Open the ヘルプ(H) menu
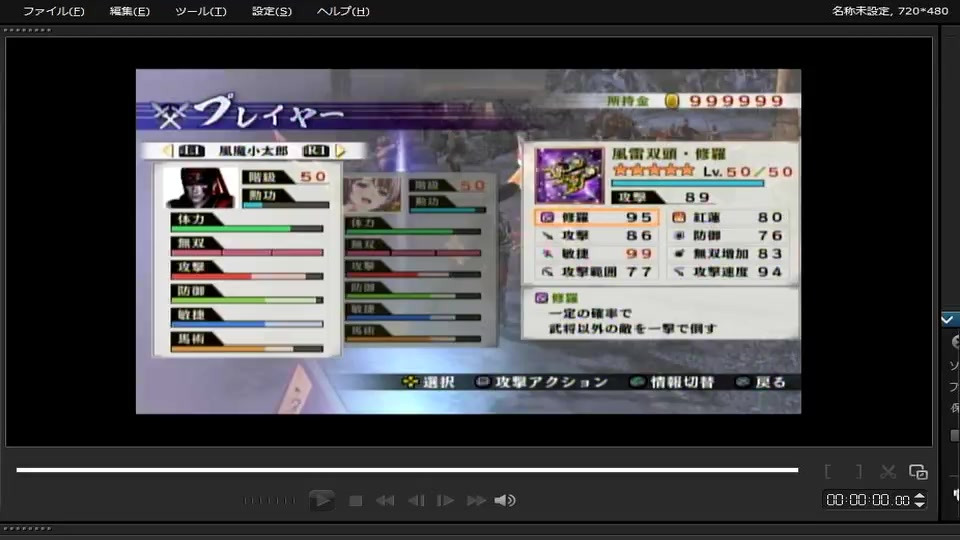The image size is (960, 540). point(343,11)
